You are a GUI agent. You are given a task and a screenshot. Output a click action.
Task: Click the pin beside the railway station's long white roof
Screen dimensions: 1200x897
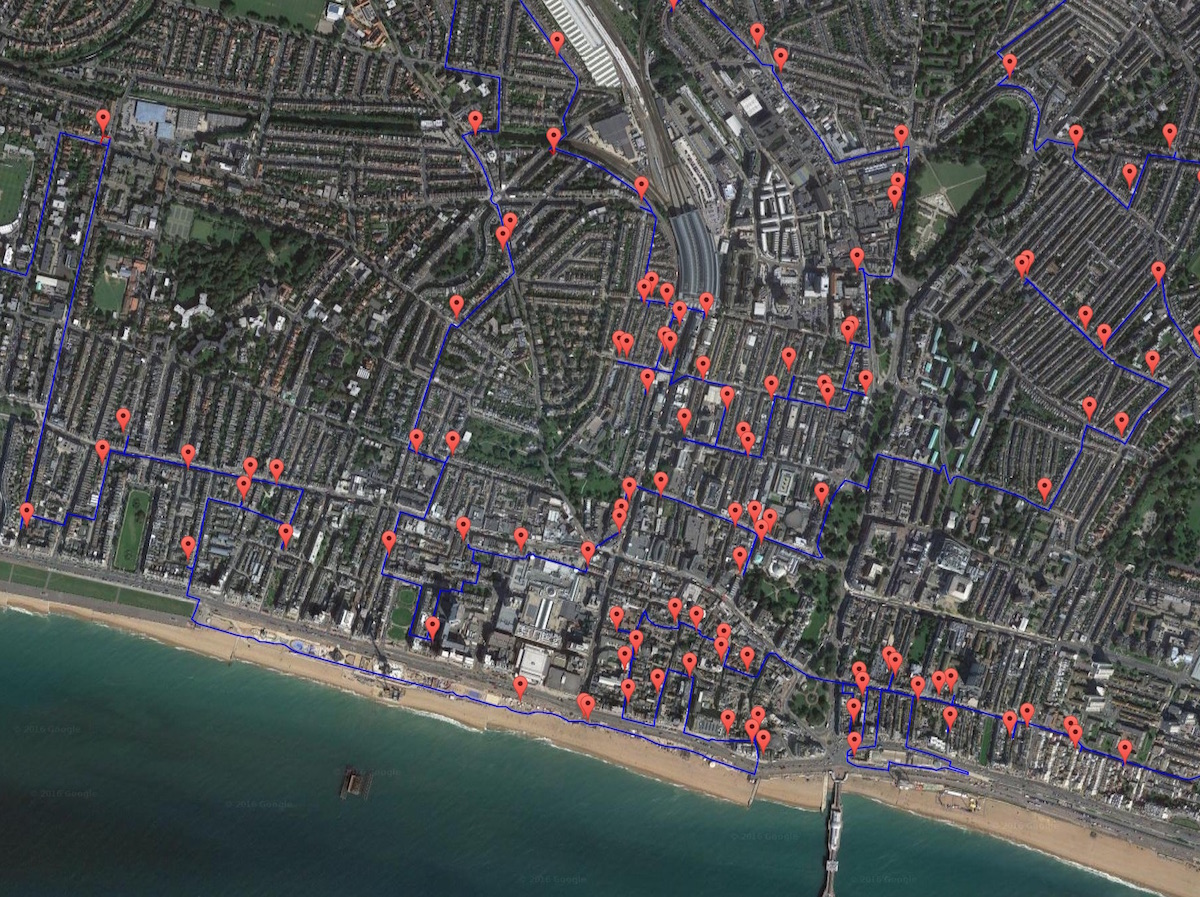(557, 42)
